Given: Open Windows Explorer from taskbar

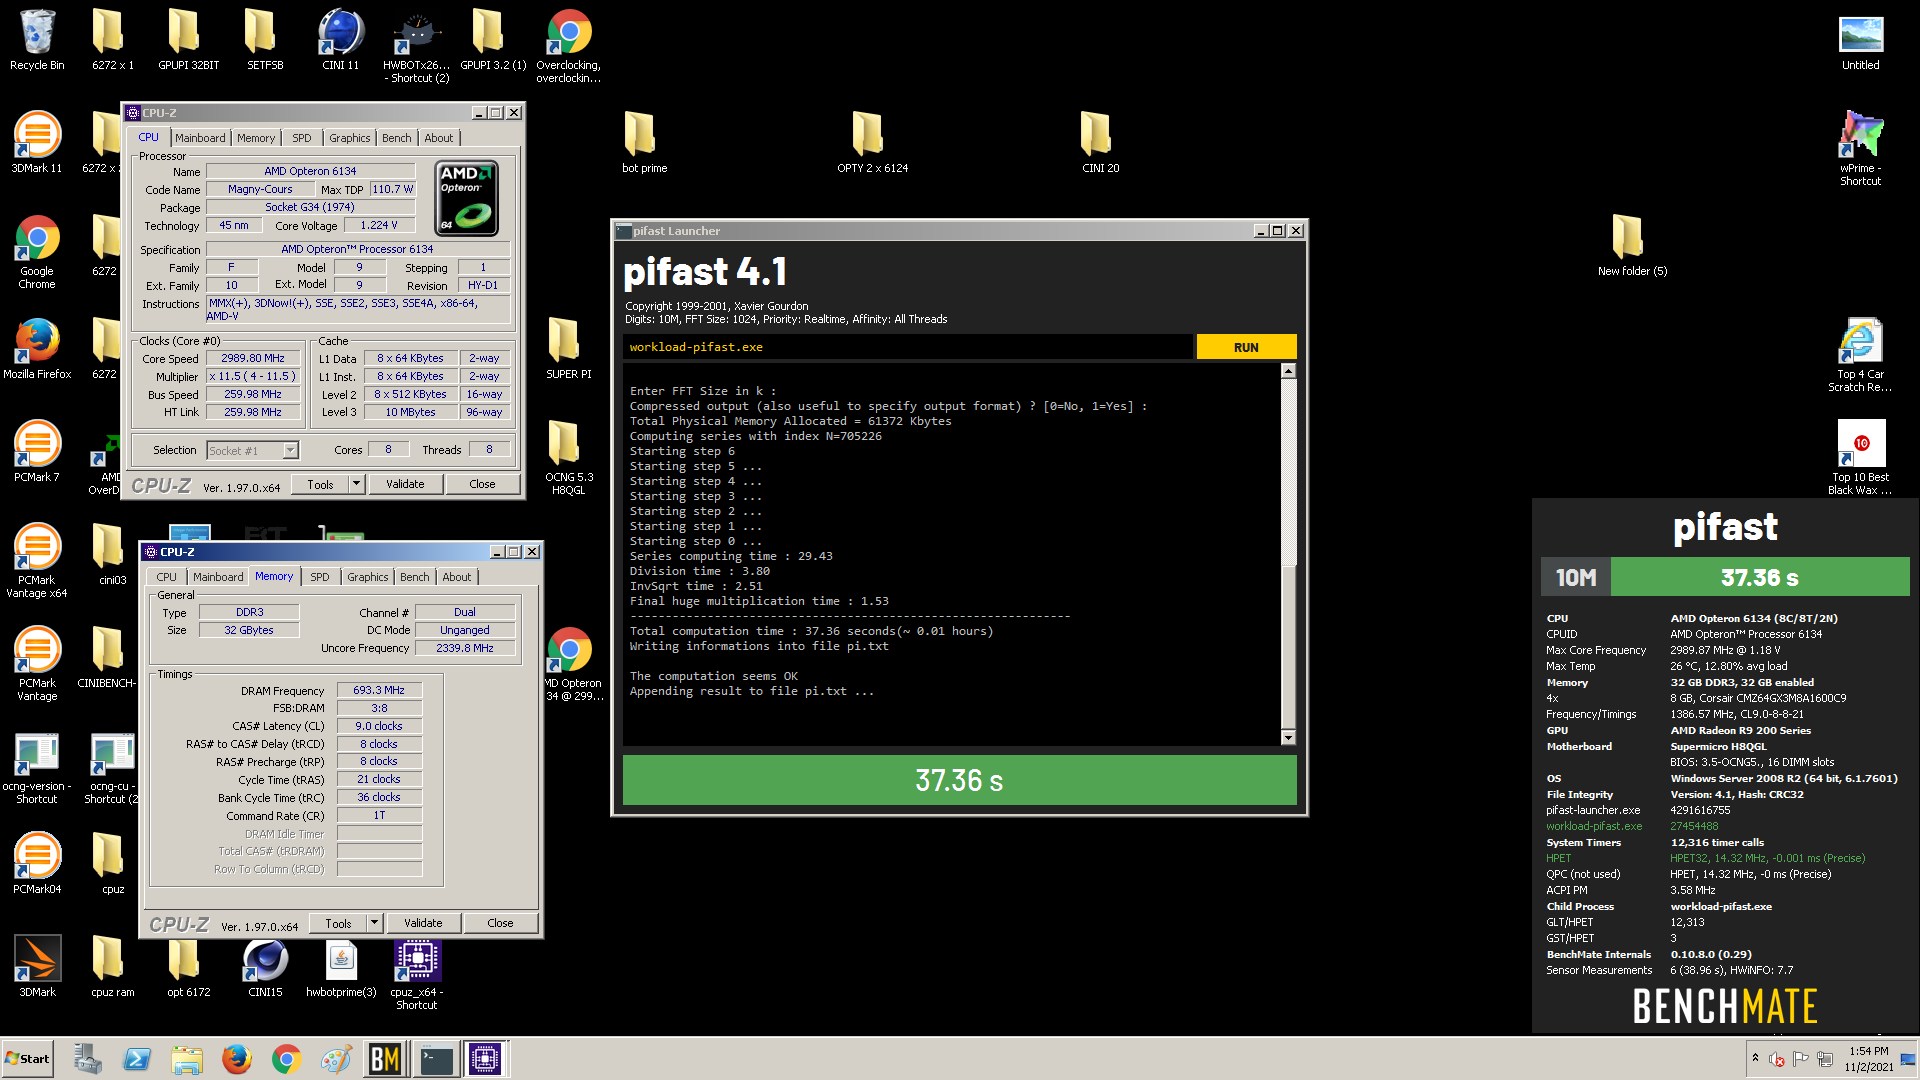Looking at the screenshot, I should click(x=187, y=1059).
